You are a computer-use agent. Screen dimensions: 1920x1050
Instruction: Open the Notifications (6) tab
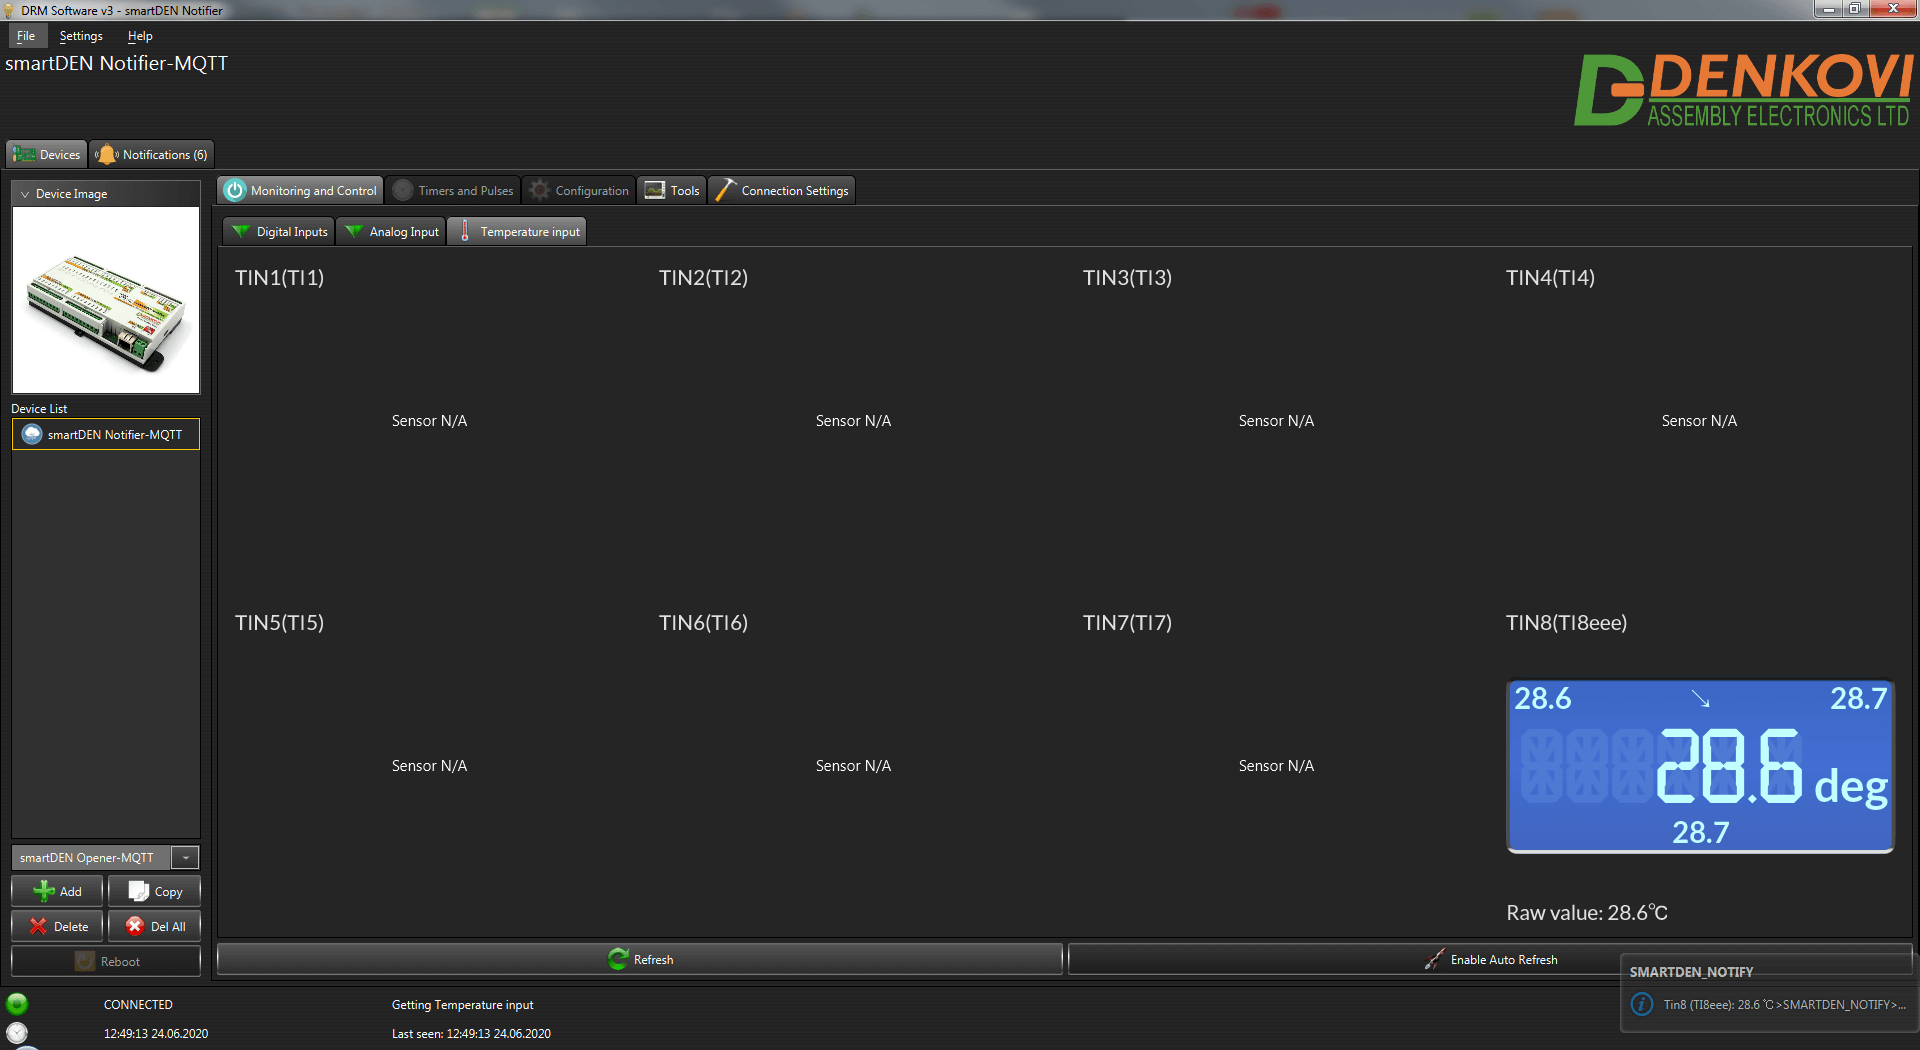[x=152, y=154]
